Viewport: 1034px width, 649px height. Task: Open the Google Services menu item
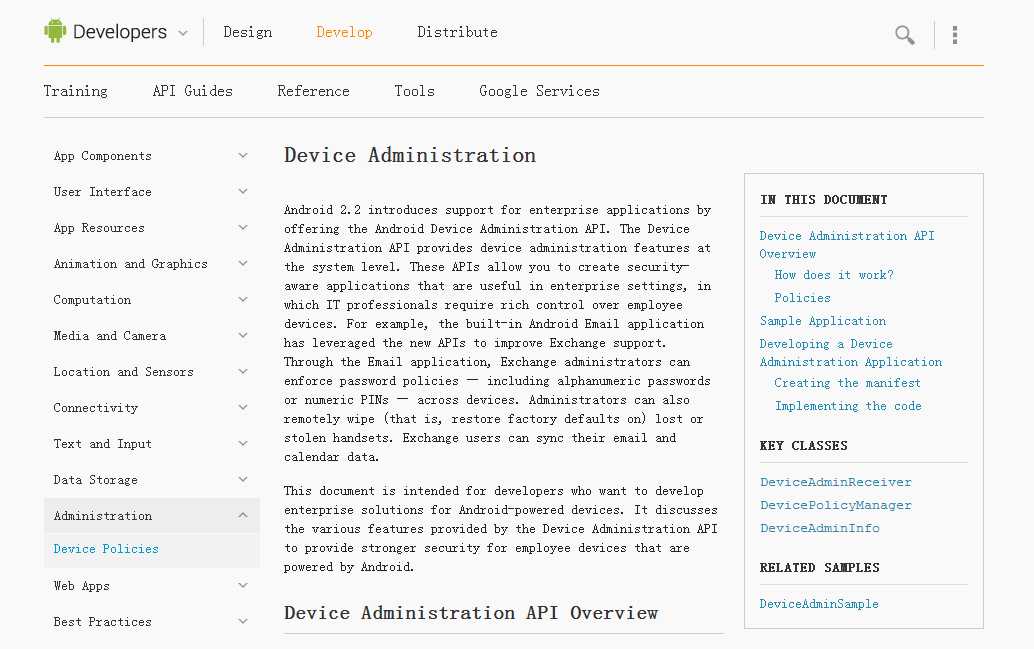coord(539,91)
